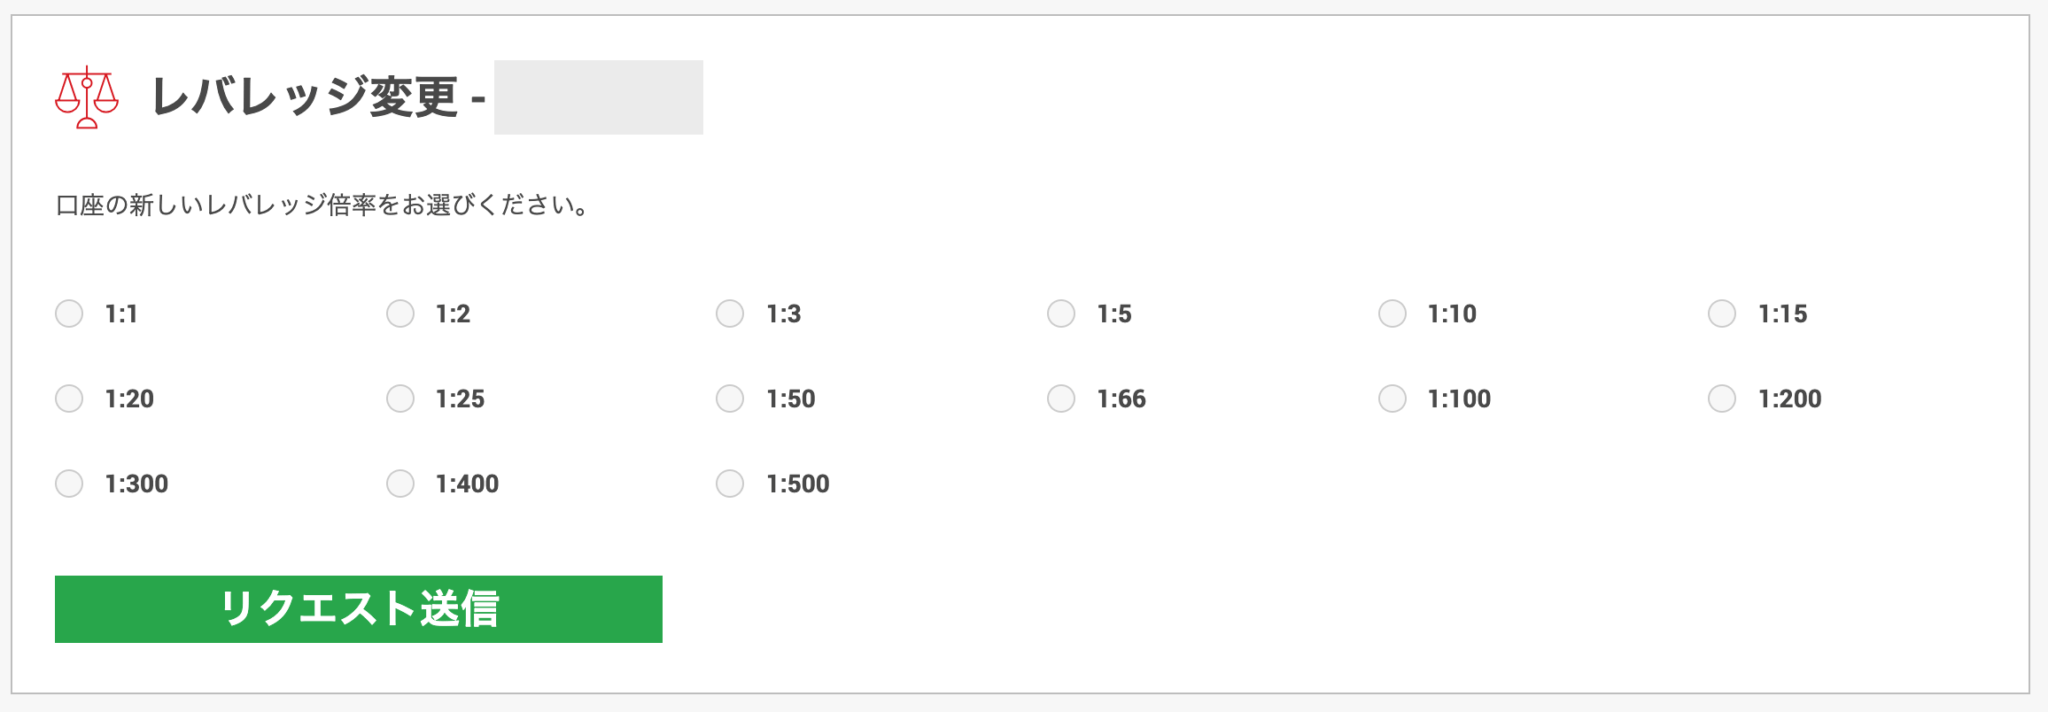Screen dimensions: 2048x712
Task: Choose the 1:66 leverage ratio
Action: pyautogui.click(x=1061, y=399)
